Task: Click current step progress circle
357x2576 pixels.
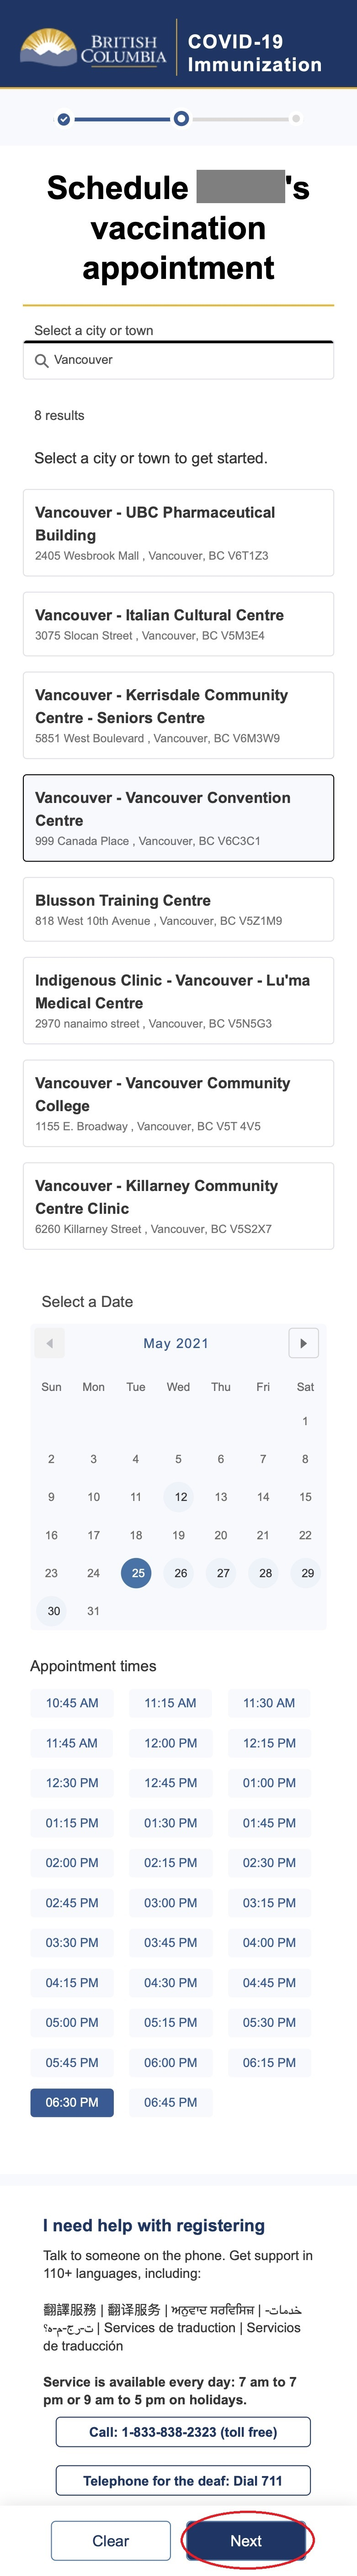Action: click(181, 119)
